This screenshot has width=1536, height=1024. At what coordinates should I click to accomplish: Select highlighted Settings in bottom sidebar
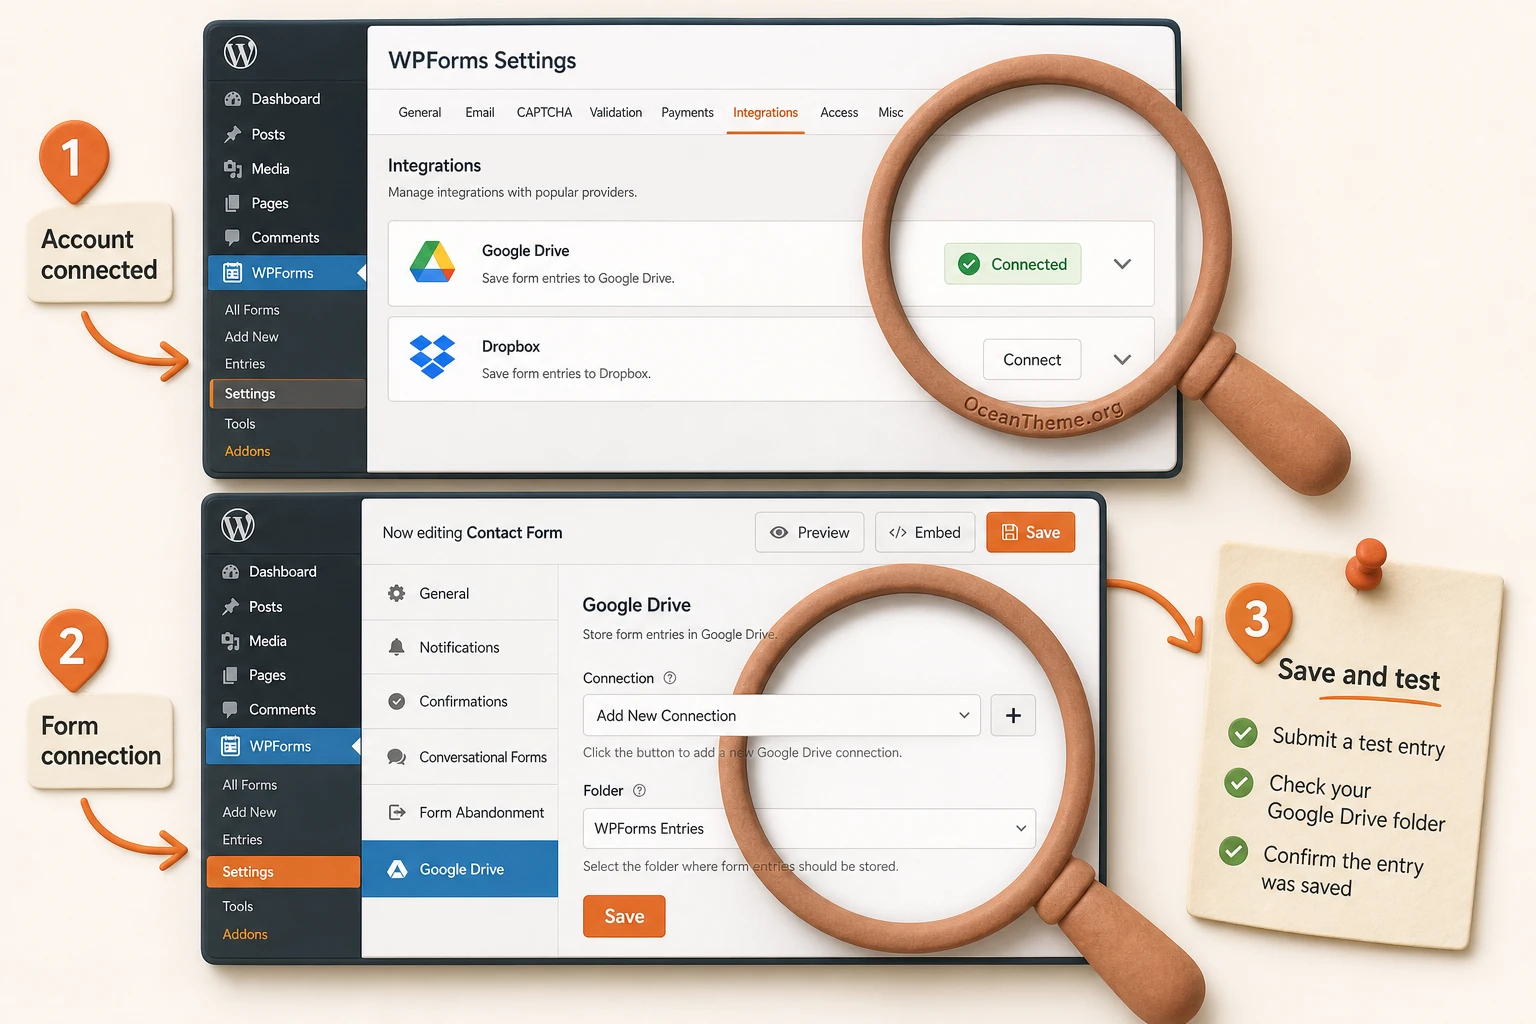coord(284,872)
